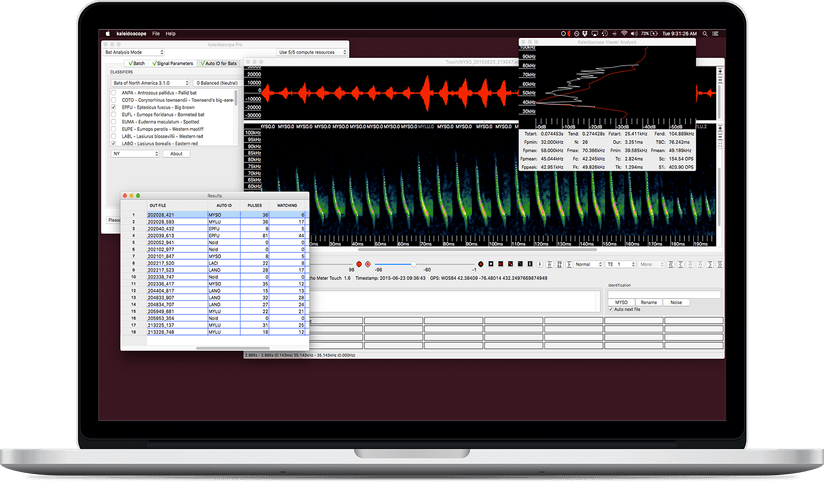Click the blue volume slider thumb in viewer

(414, 264)
